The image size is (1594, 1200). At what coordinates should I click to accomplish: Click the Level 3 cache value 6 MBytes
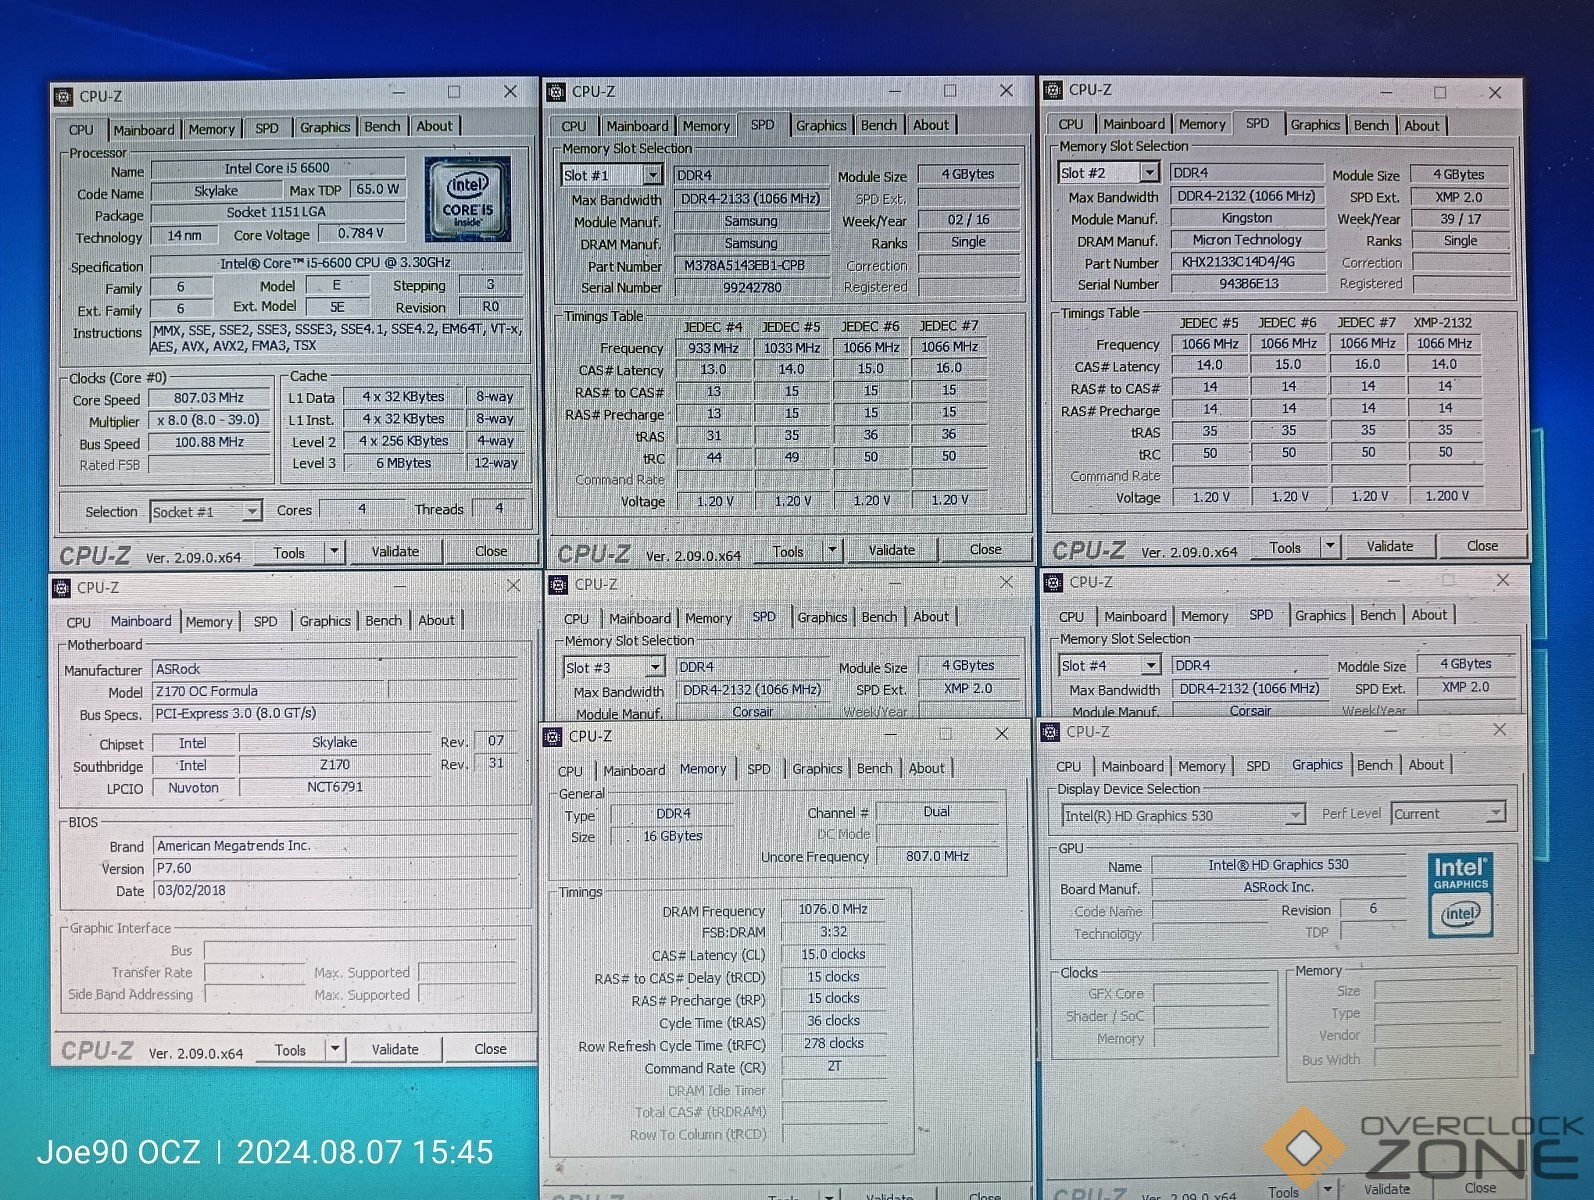(403, 463)
